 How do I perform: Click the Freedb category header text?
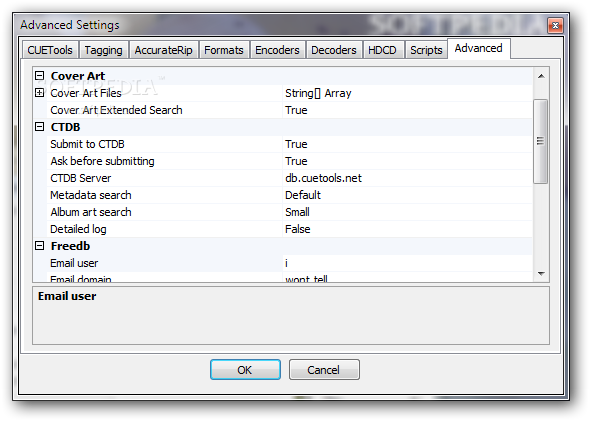pos(70,246)
